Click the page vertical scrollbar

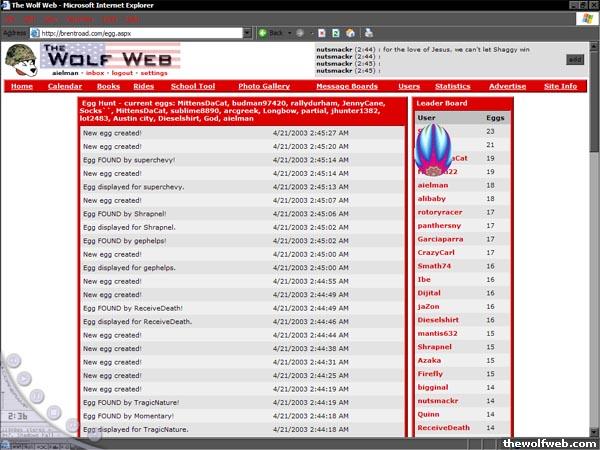pos(594,250)
